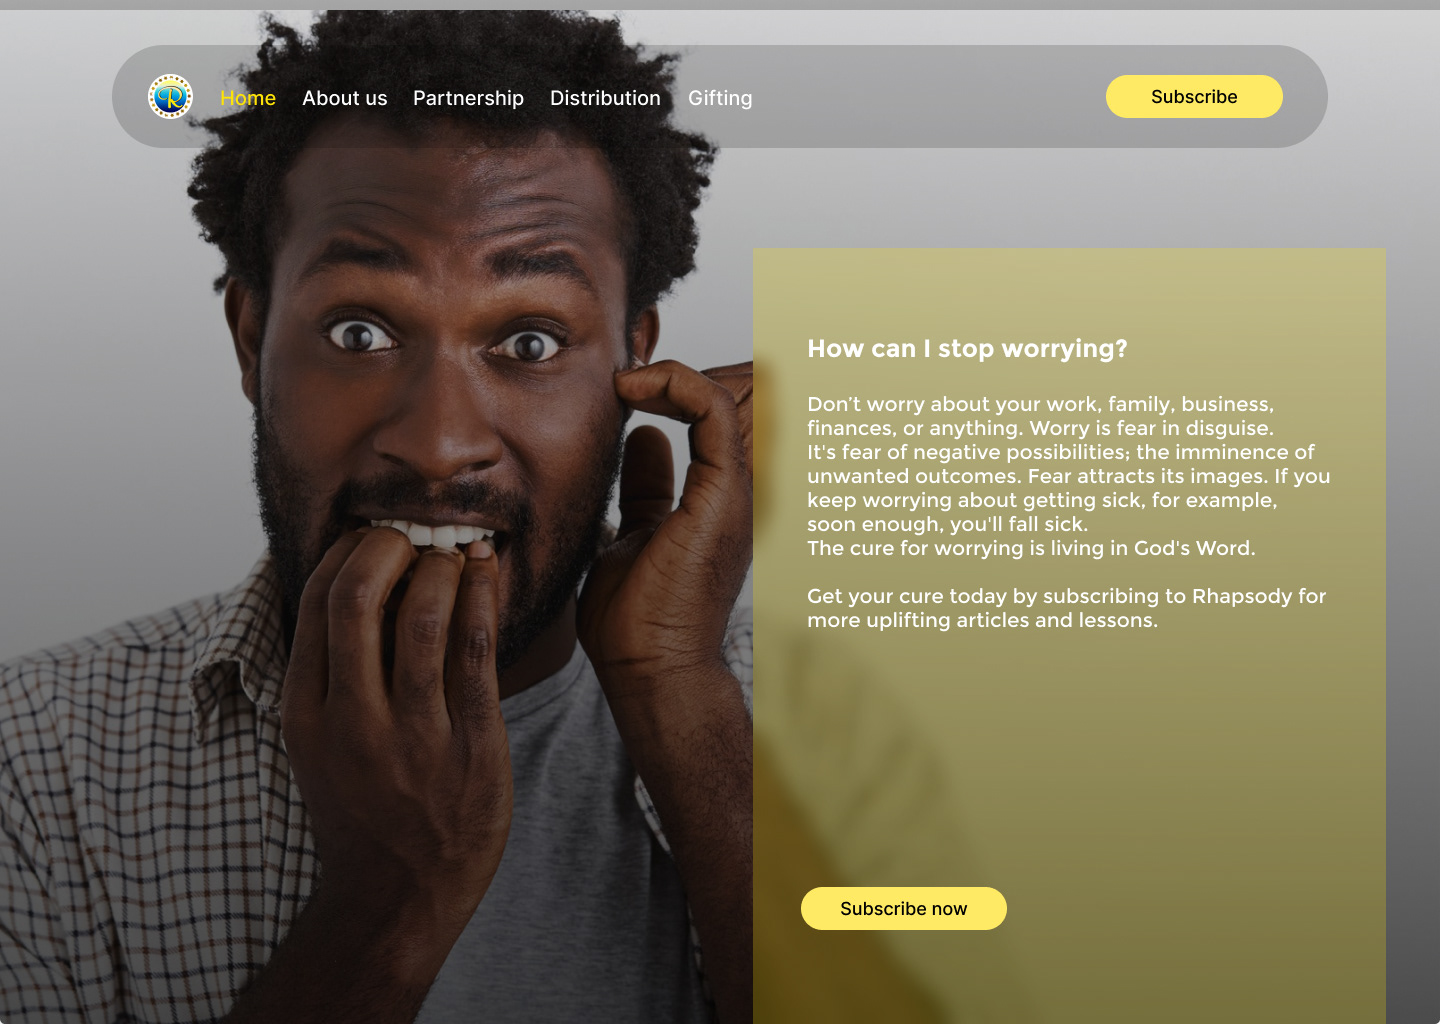Select the 'How can I stop worrying?' heading

[967, 349]
